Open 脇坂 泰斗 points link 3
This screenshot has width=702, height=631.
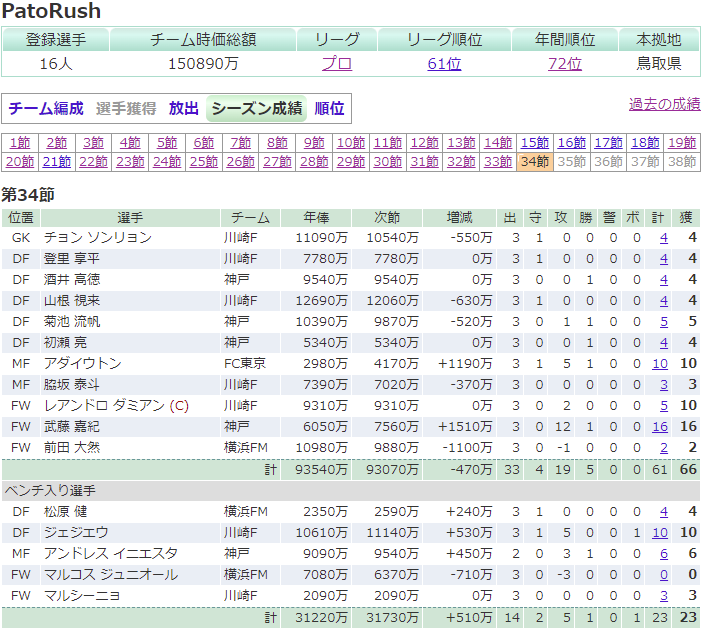coord(663,385)
